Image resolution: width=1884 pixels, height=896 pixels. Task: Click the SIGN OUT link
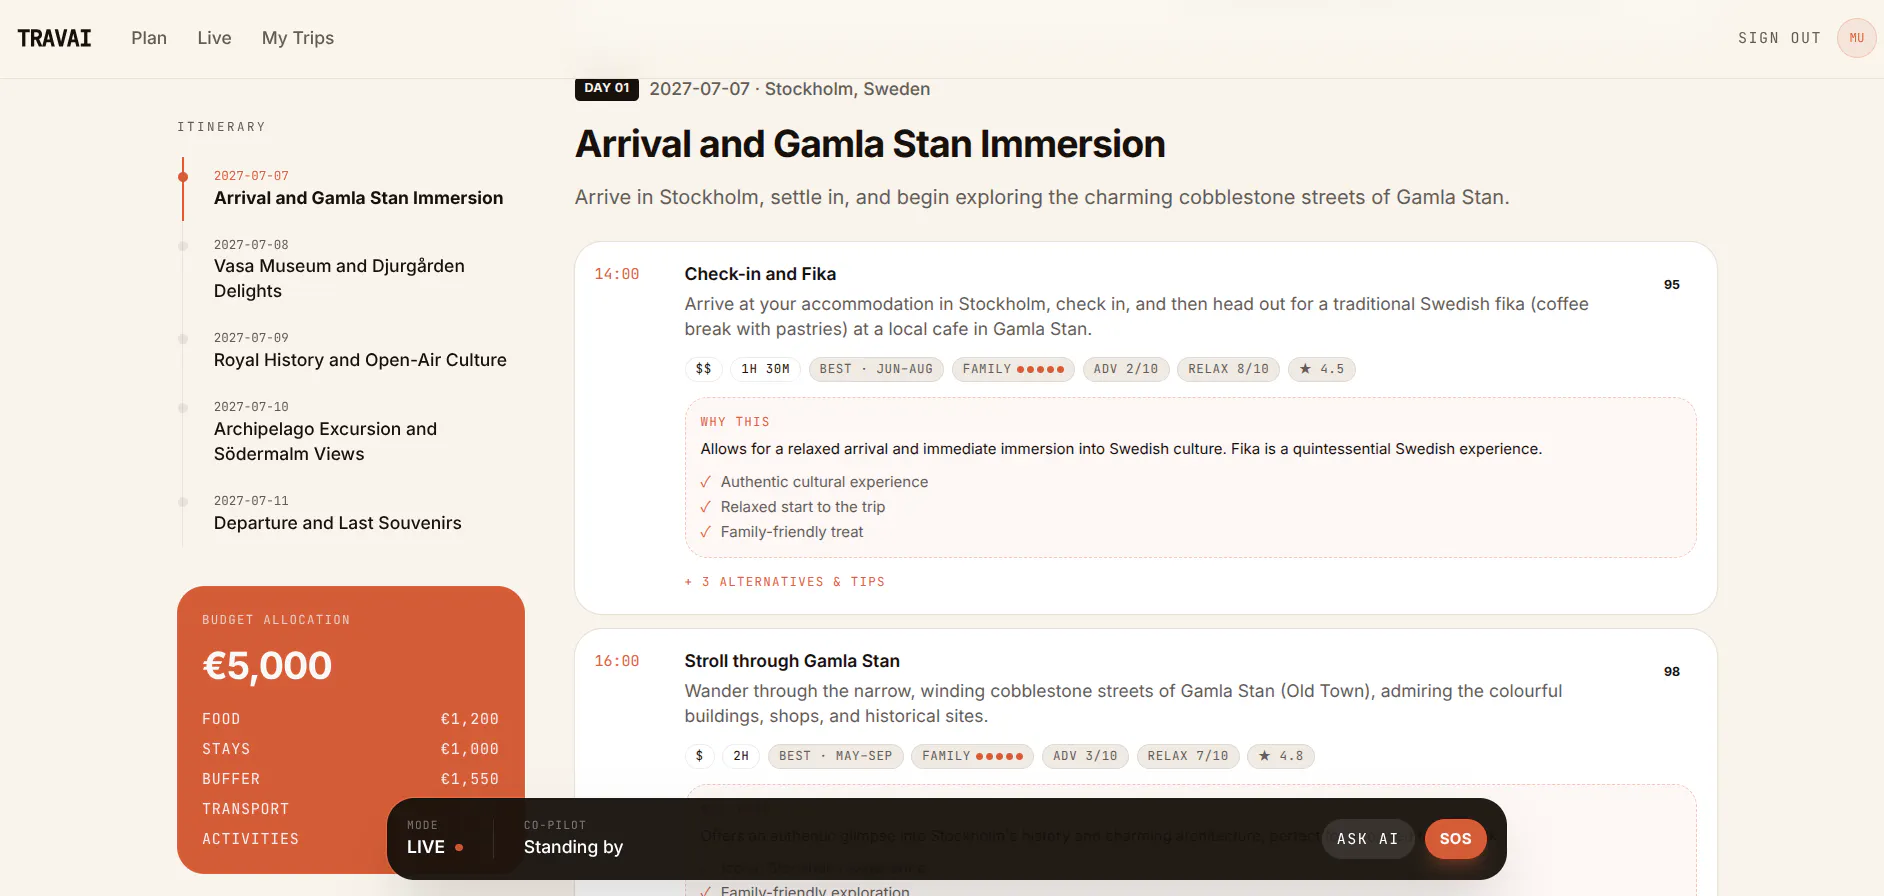tap(1779, 38)
